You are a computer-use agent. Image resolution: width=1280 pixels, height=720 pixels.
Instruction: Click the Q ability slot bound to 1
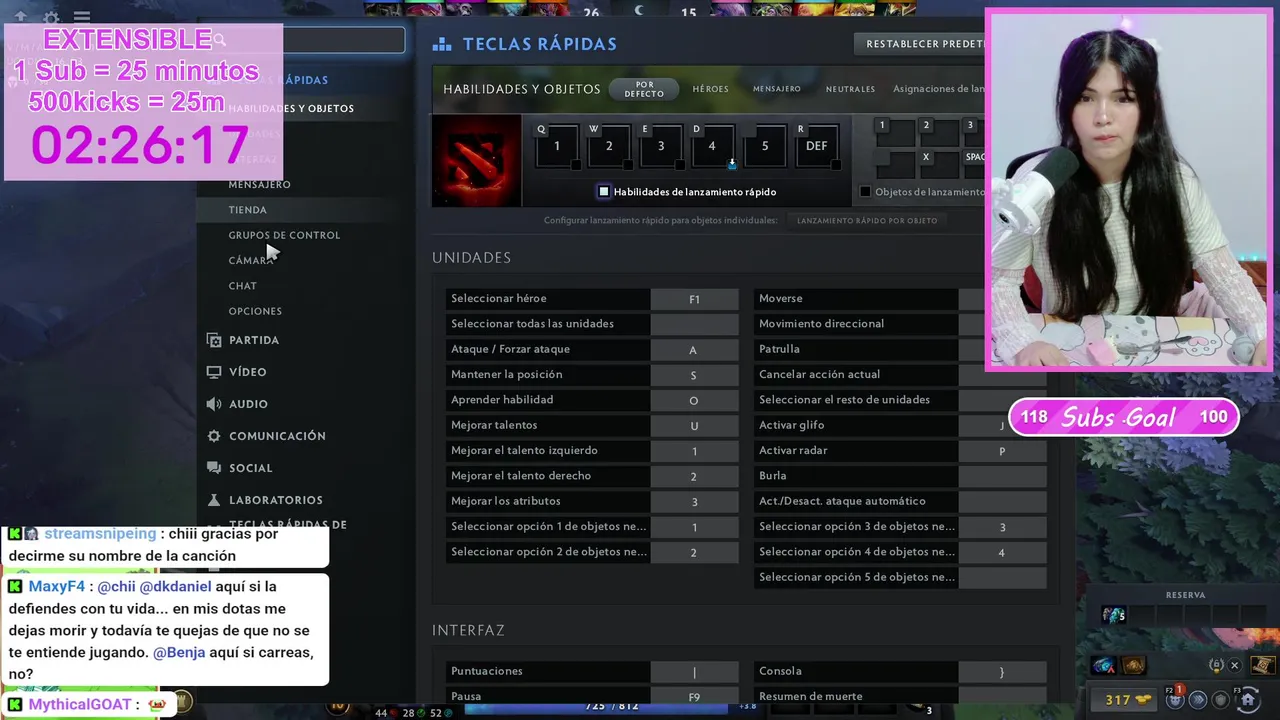pos(557,146)
